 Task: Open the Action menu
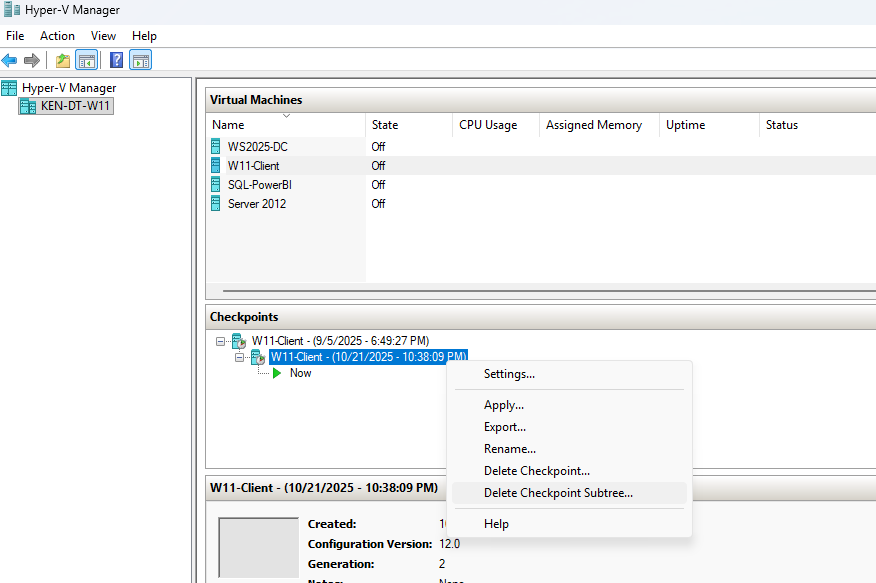(57, 36)
